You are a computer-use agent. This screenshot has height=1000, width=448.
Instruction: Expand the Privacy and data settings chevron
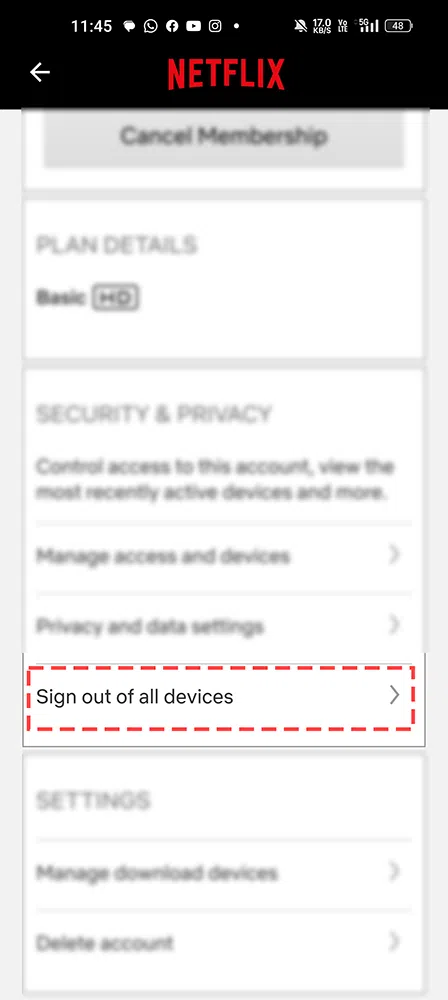394,624
